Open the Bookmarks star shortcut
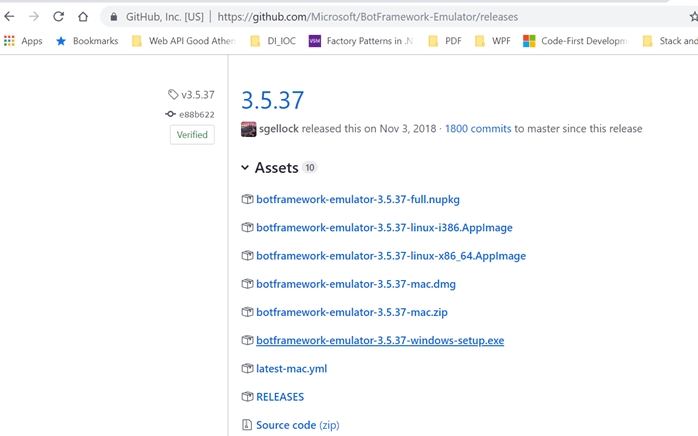Viewport: 698px width, 436px height. [87, 41]
